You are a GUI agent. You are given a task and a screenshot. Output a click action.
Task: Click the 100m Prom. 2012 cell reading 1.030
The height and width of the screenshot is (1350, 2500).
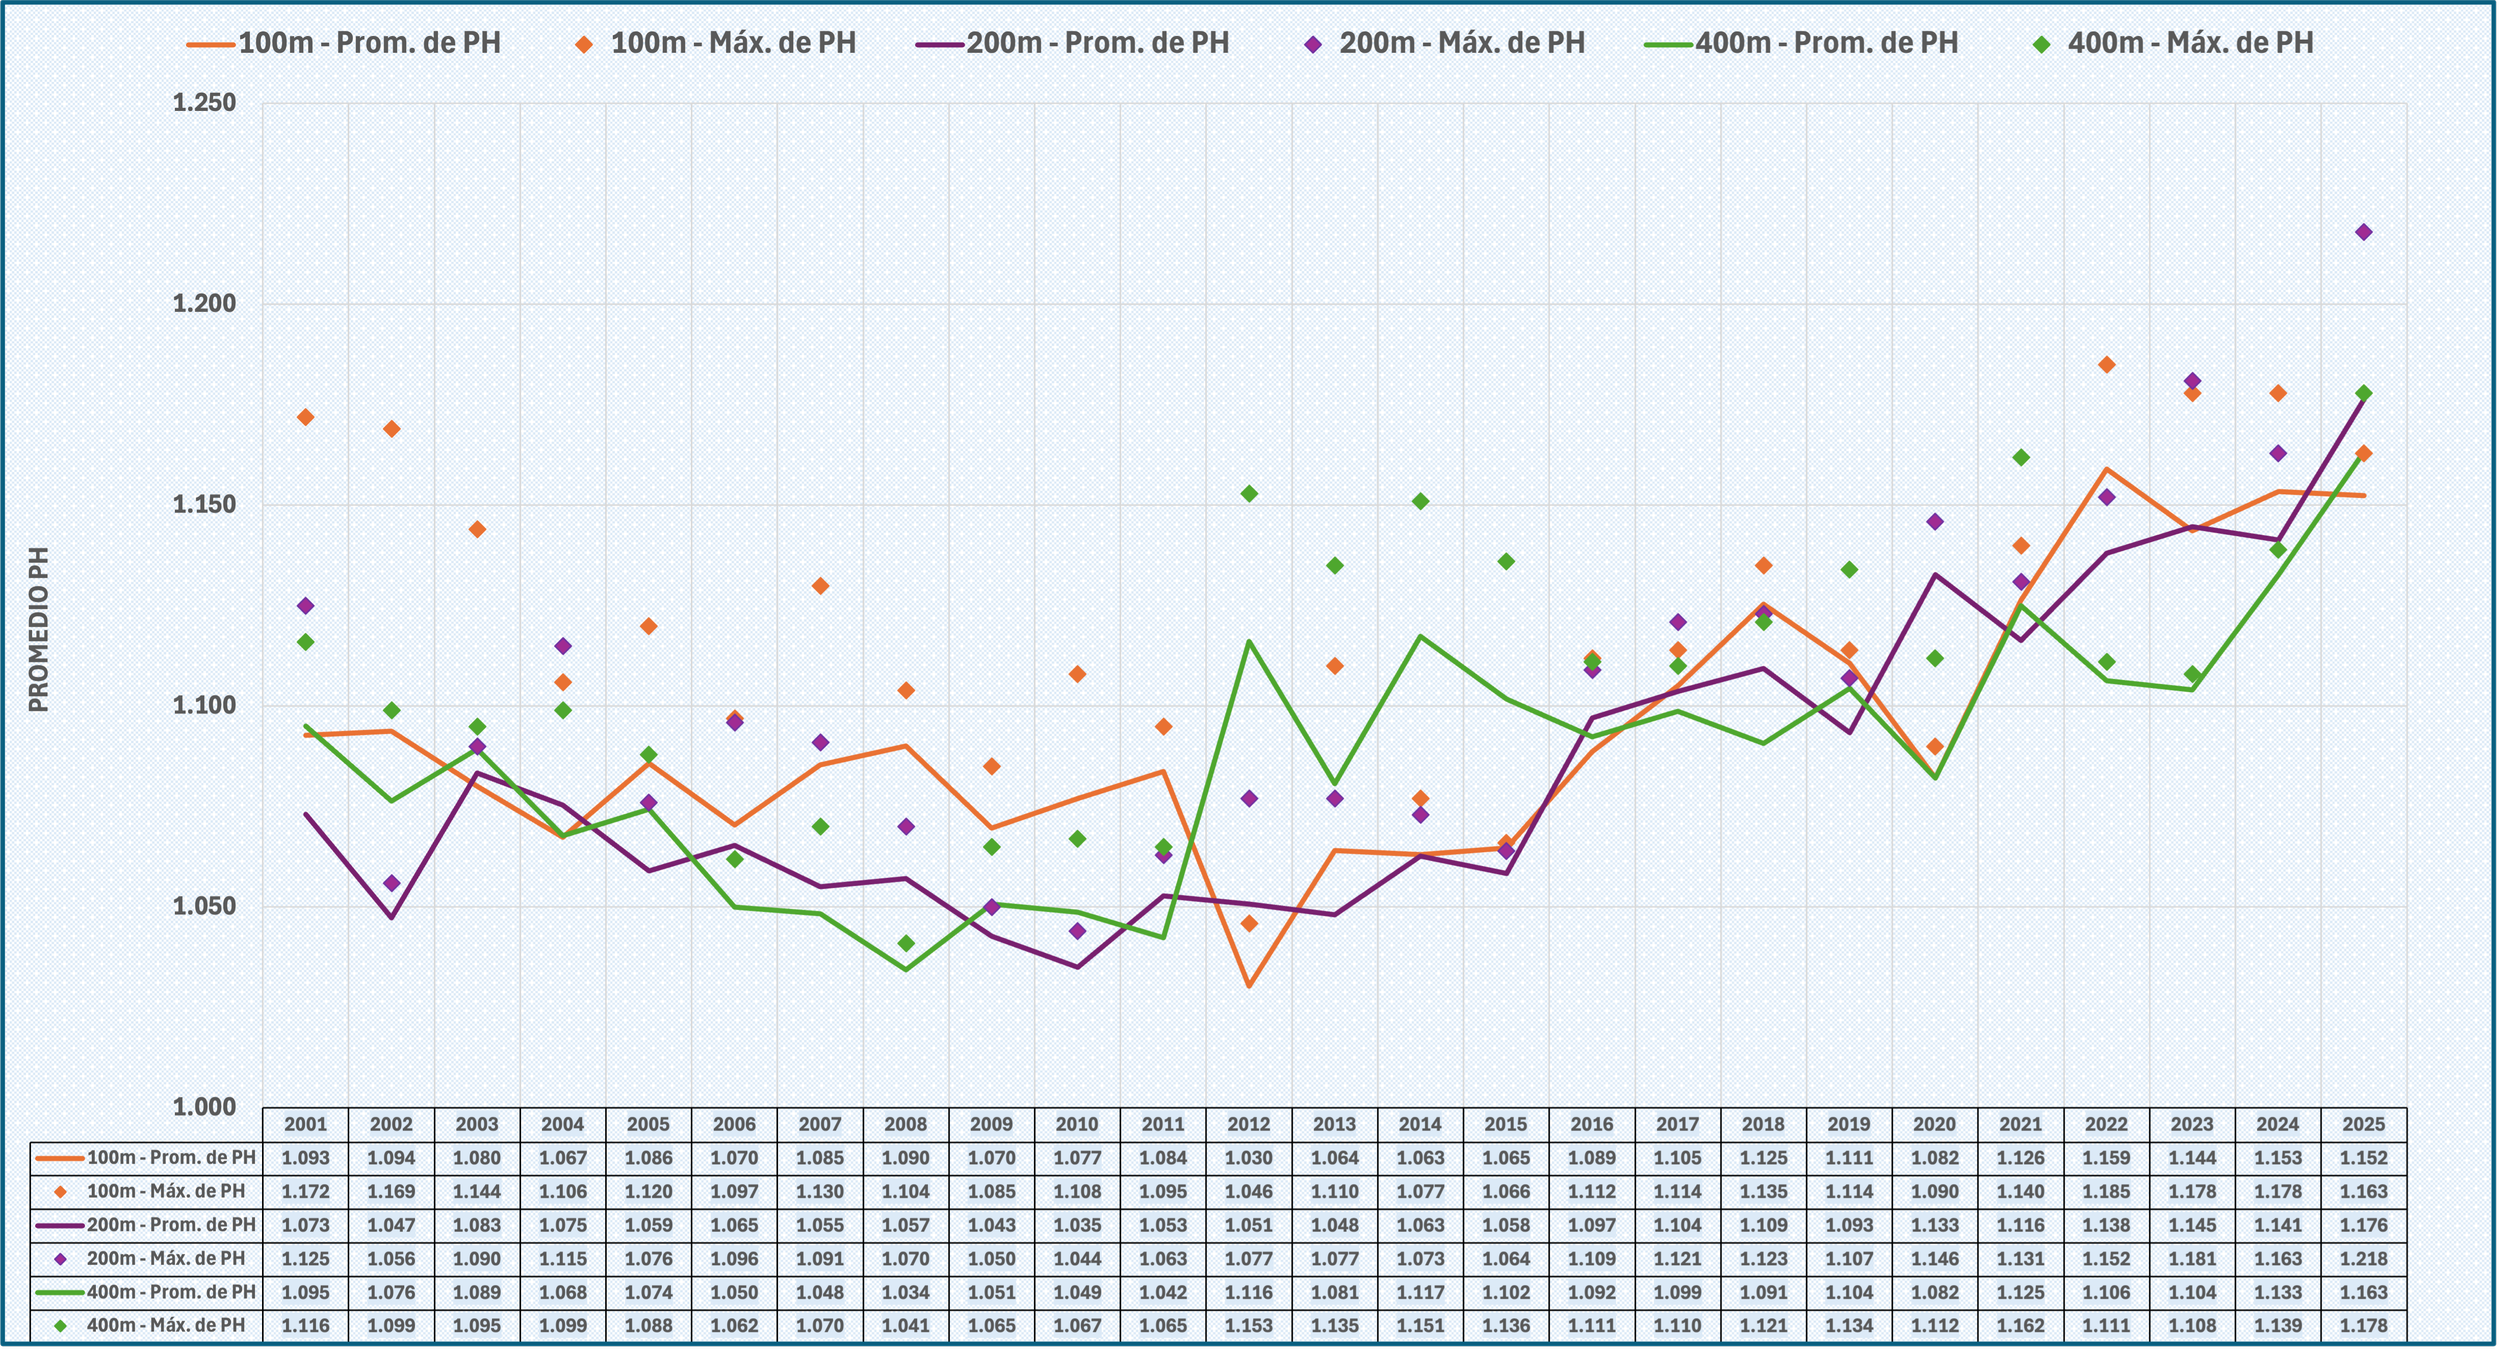1248,1159
